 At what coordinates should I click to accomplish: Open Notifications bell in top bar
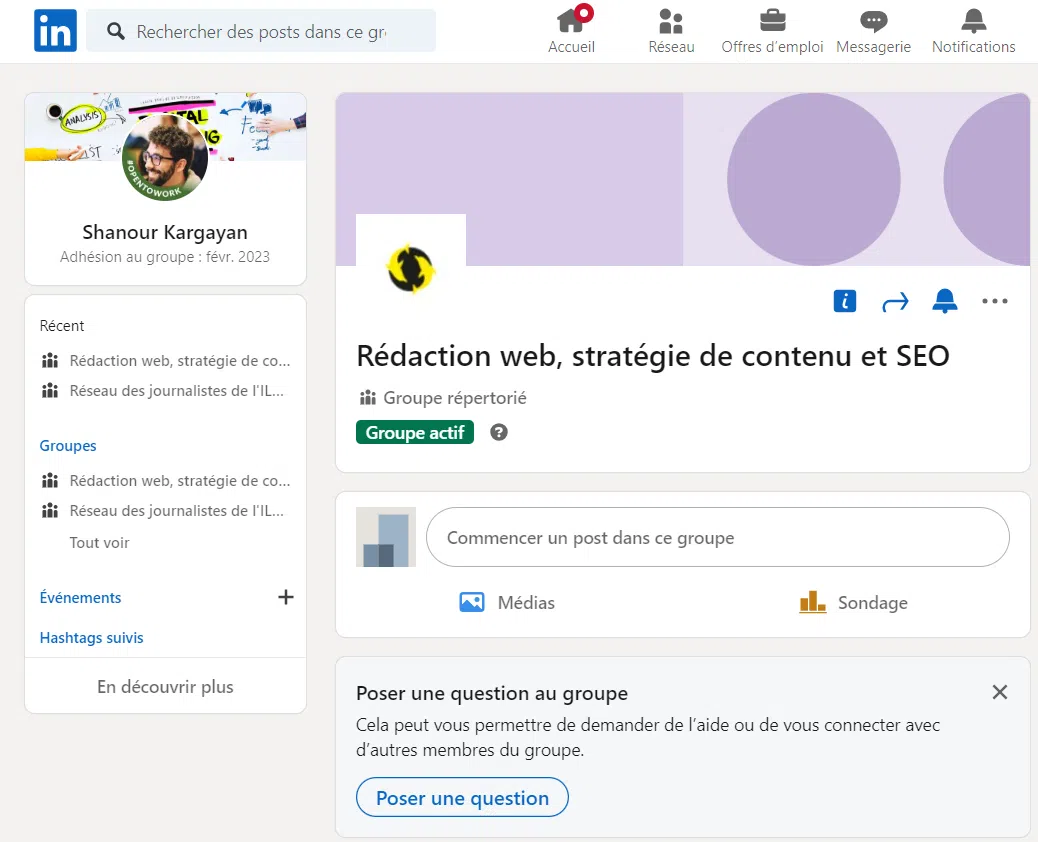click(x=973, y=21)
